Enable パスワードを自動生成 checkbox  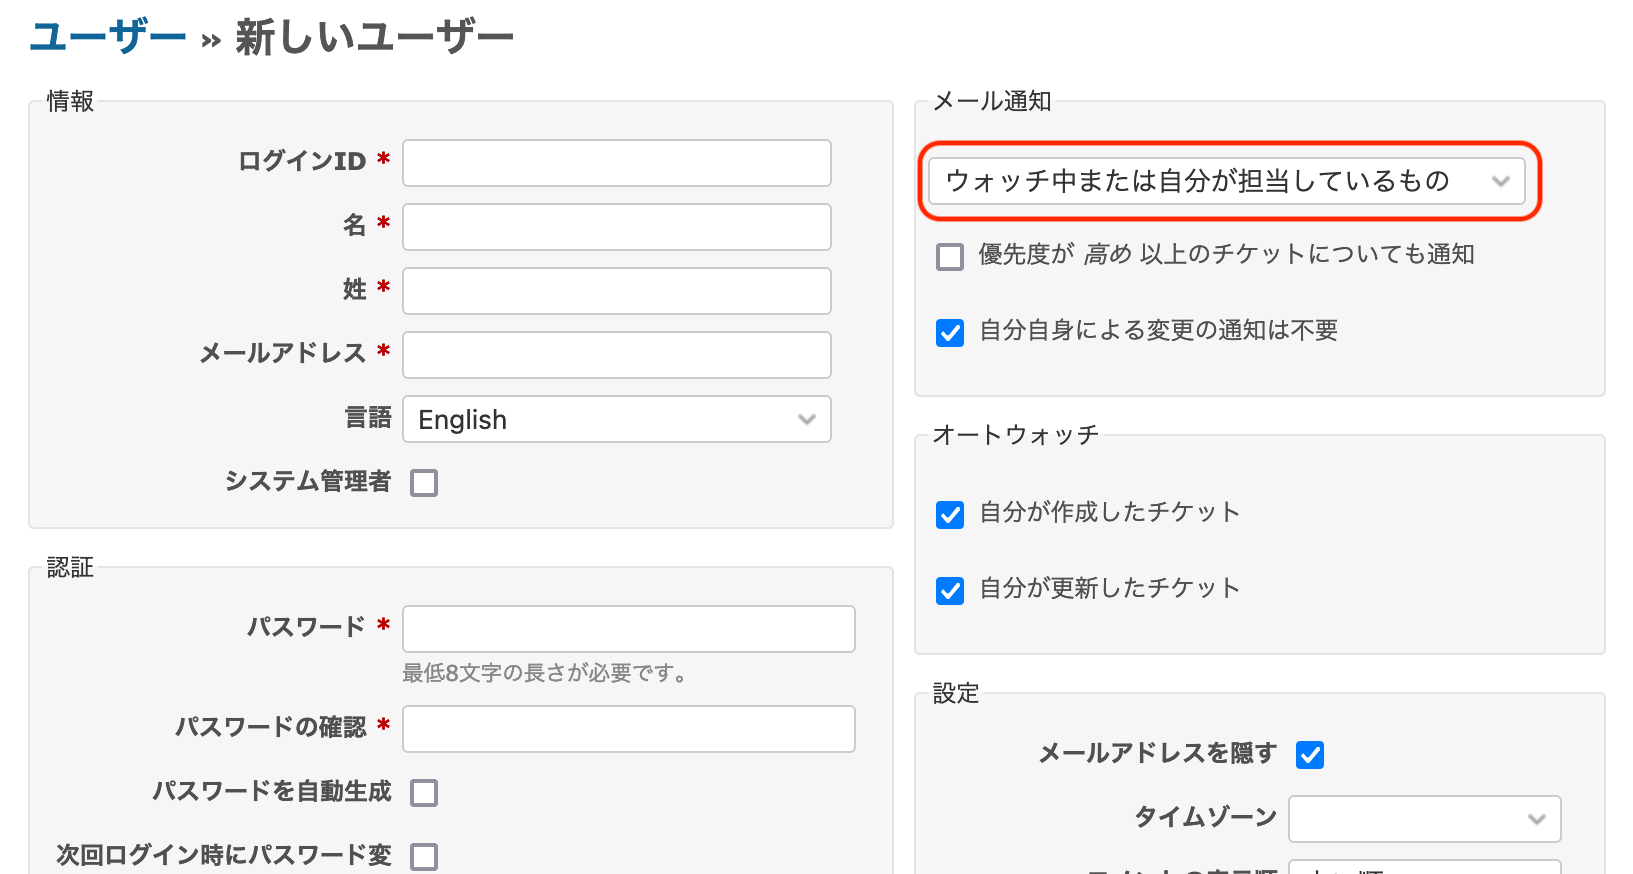pyautogui.click(x=424, y=793)
